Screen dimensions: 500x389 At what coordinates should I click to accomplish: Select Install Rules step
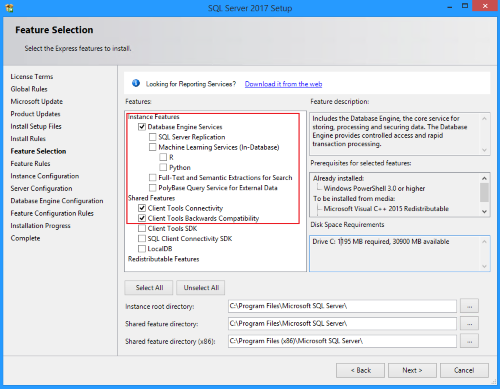tap(28, 139)
